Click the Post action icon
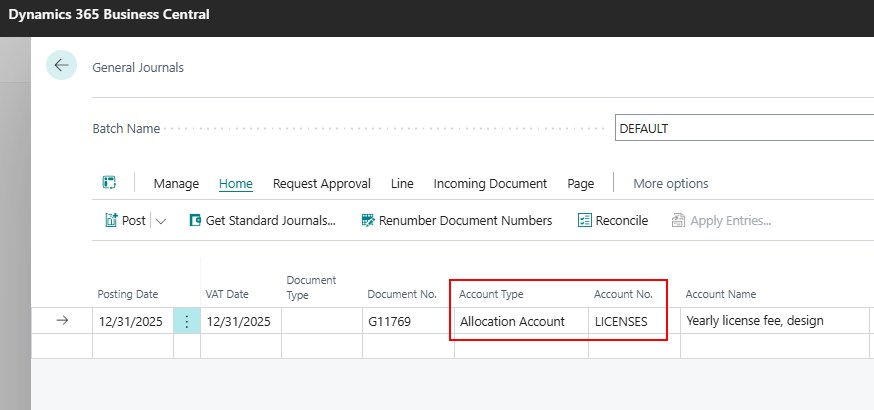The image size is (874, 410). (111, 220)
